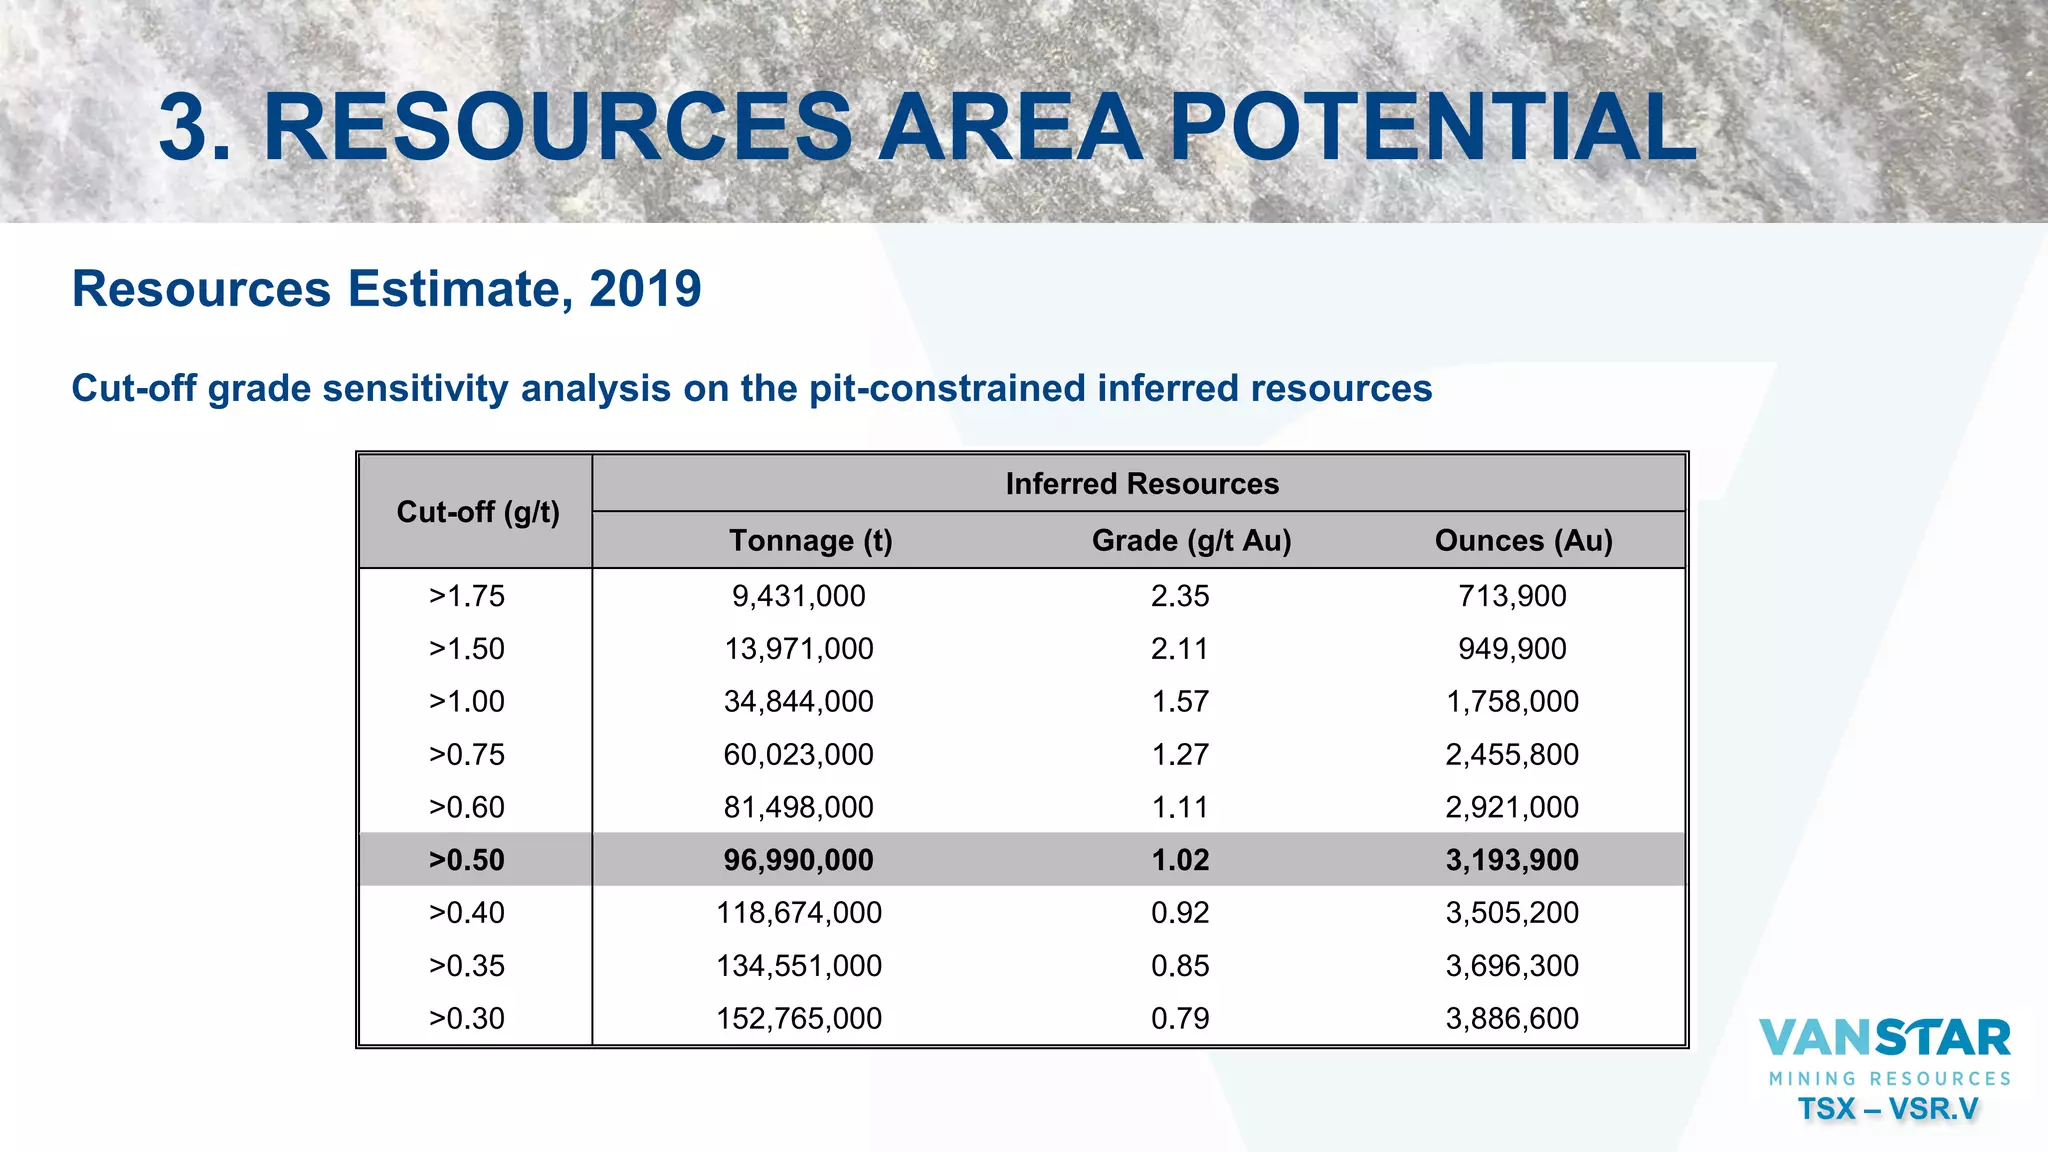Screen dimensions: 2048x1152
Task: Click the MINING RESOURCES tagline text
Action: [1889, 1079]
